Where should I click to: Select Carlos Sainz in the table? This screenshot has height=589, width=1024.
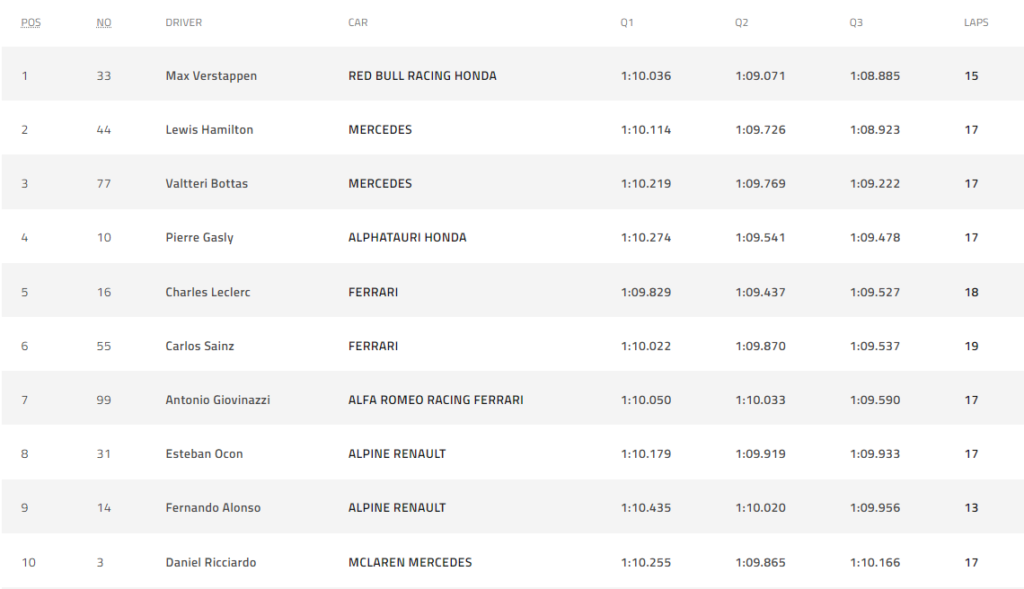(x=199, y=346)
